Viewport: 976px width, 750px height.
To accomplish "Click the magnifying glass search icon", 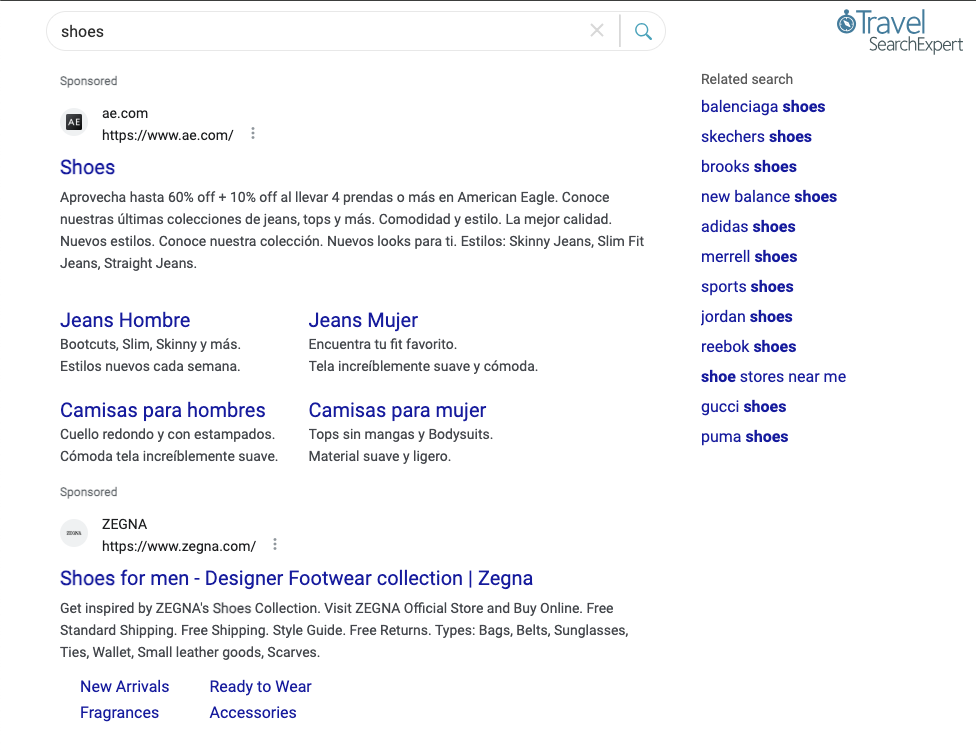I will point(643,31).
